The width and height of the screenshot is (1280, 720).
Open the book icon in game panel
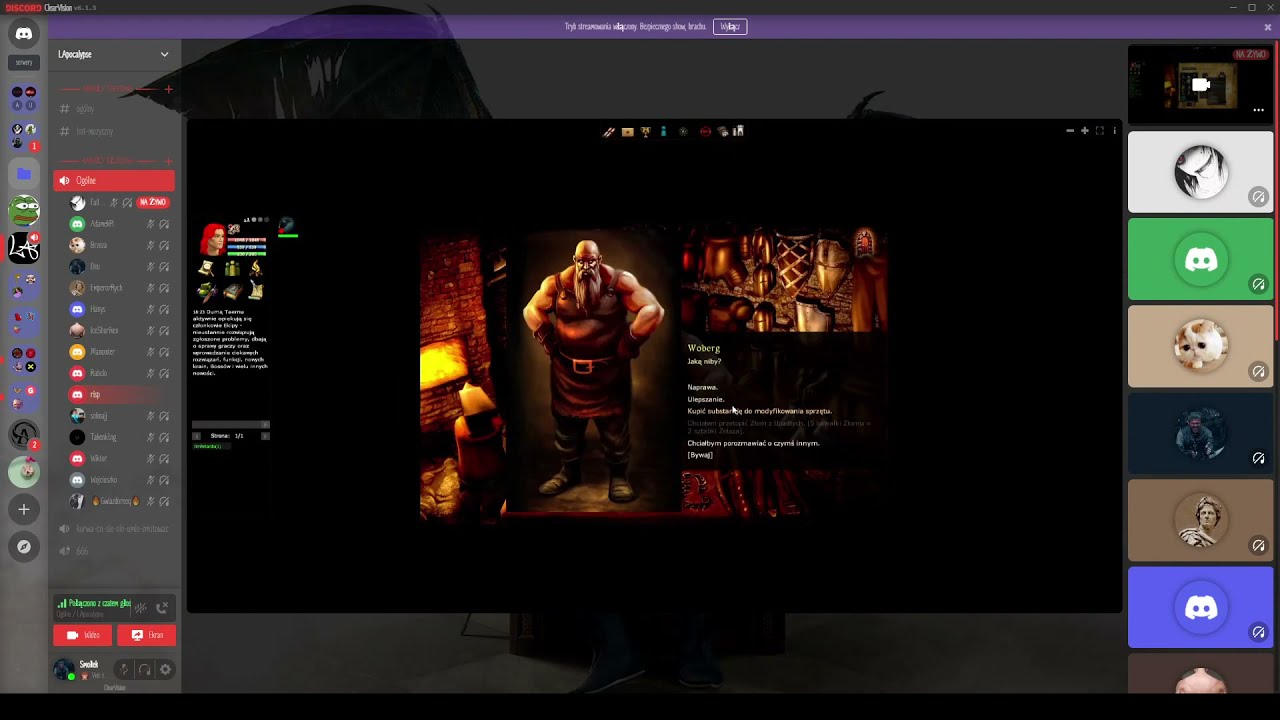pyautogui.click(x=232, y=291)
